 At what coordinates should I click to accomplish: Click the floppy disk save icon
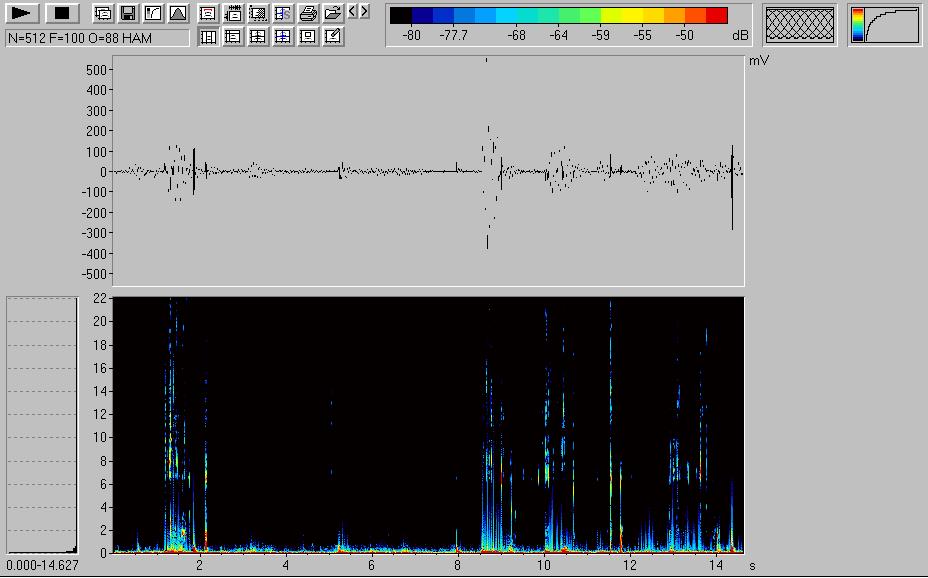point(128,14)
